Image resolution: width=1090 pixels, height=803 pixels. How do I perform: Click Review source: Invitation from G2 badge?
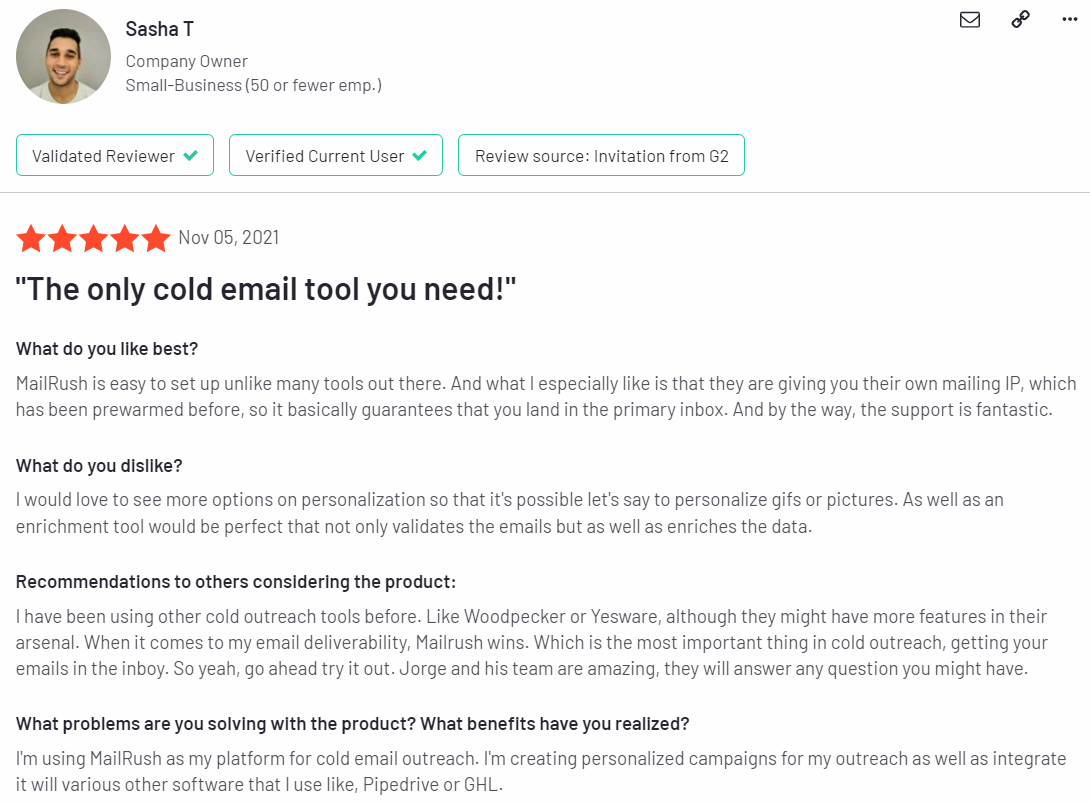coord(601,155)
